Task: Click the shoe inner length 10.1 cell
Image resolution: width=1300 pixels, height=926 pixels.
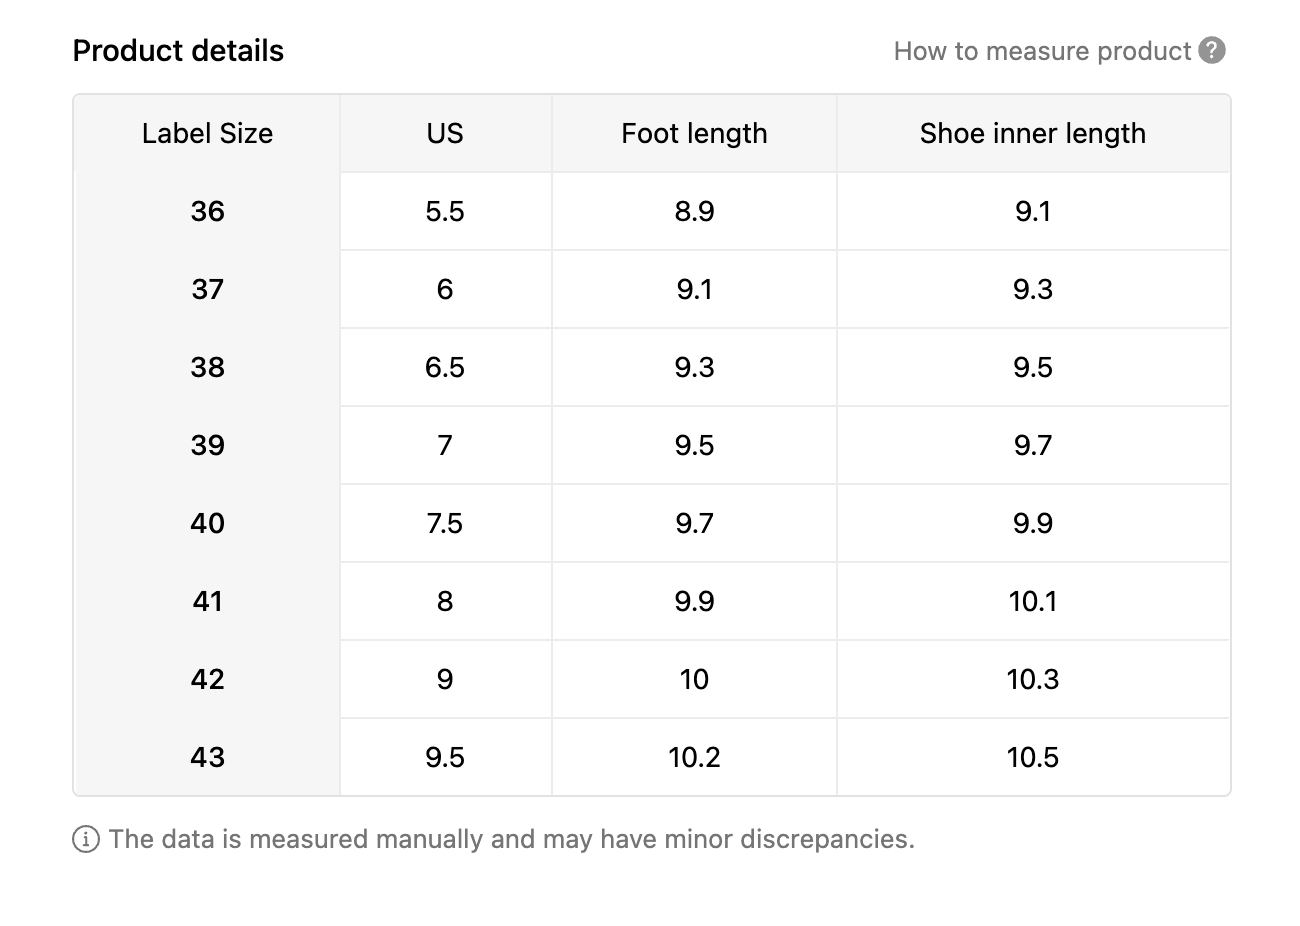Action: click(1032, 601)
